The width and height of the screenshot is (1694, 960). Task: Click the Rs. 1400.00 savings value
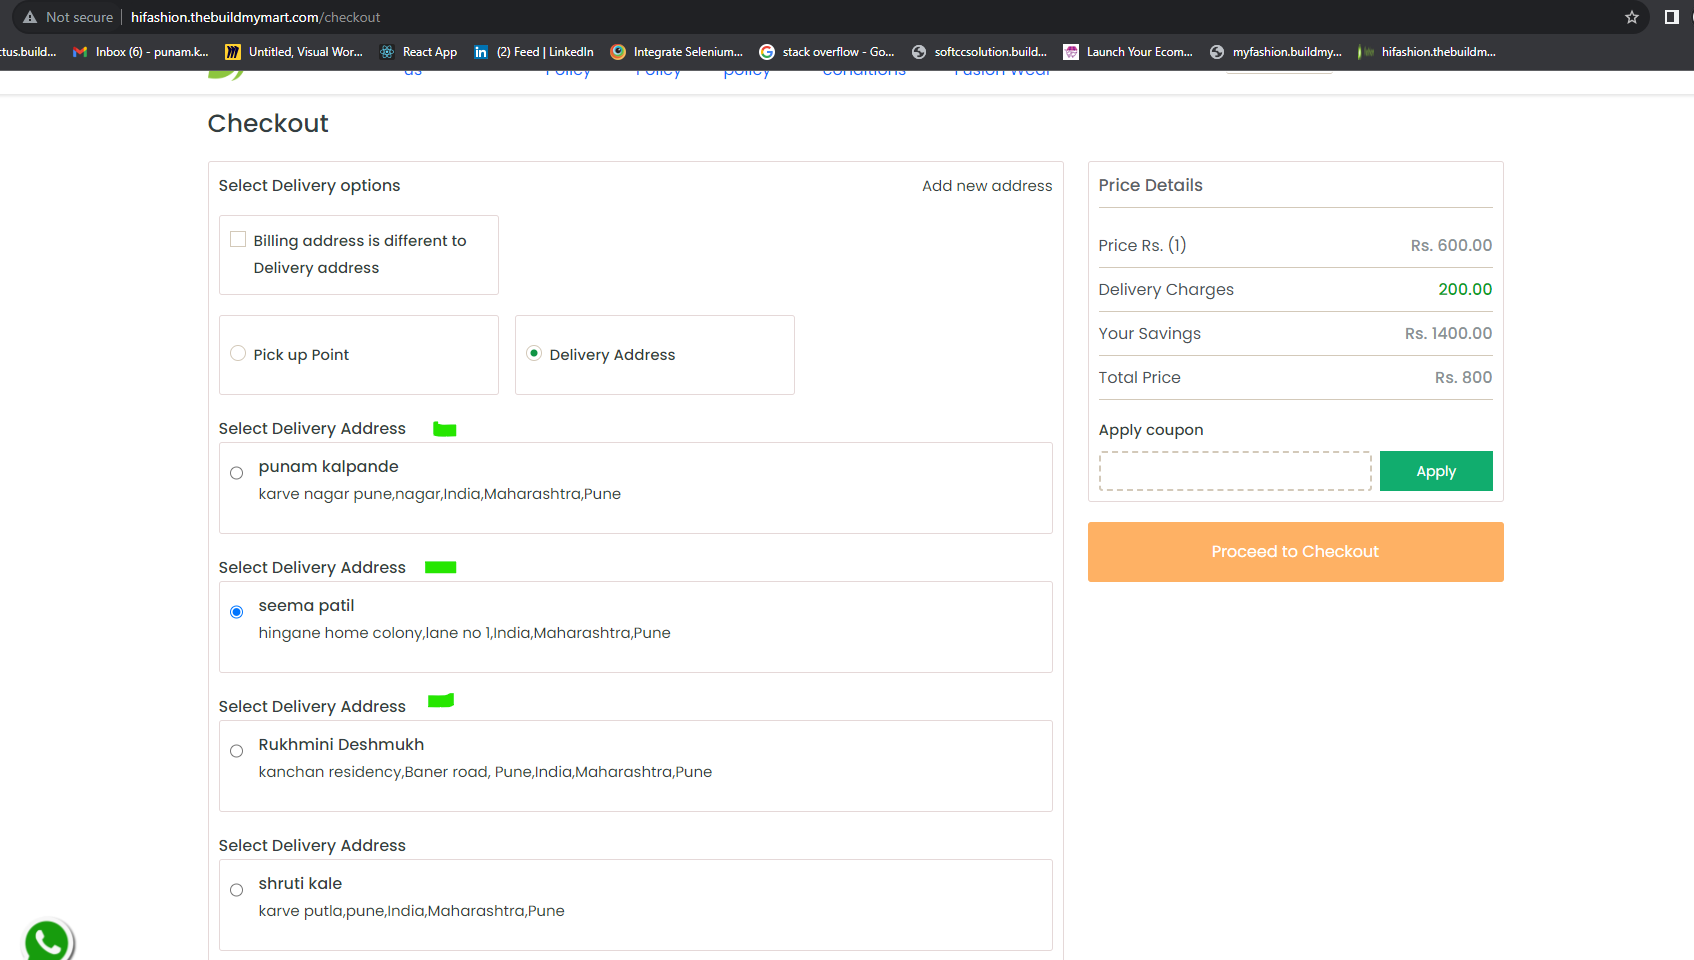click(1448, 333)
